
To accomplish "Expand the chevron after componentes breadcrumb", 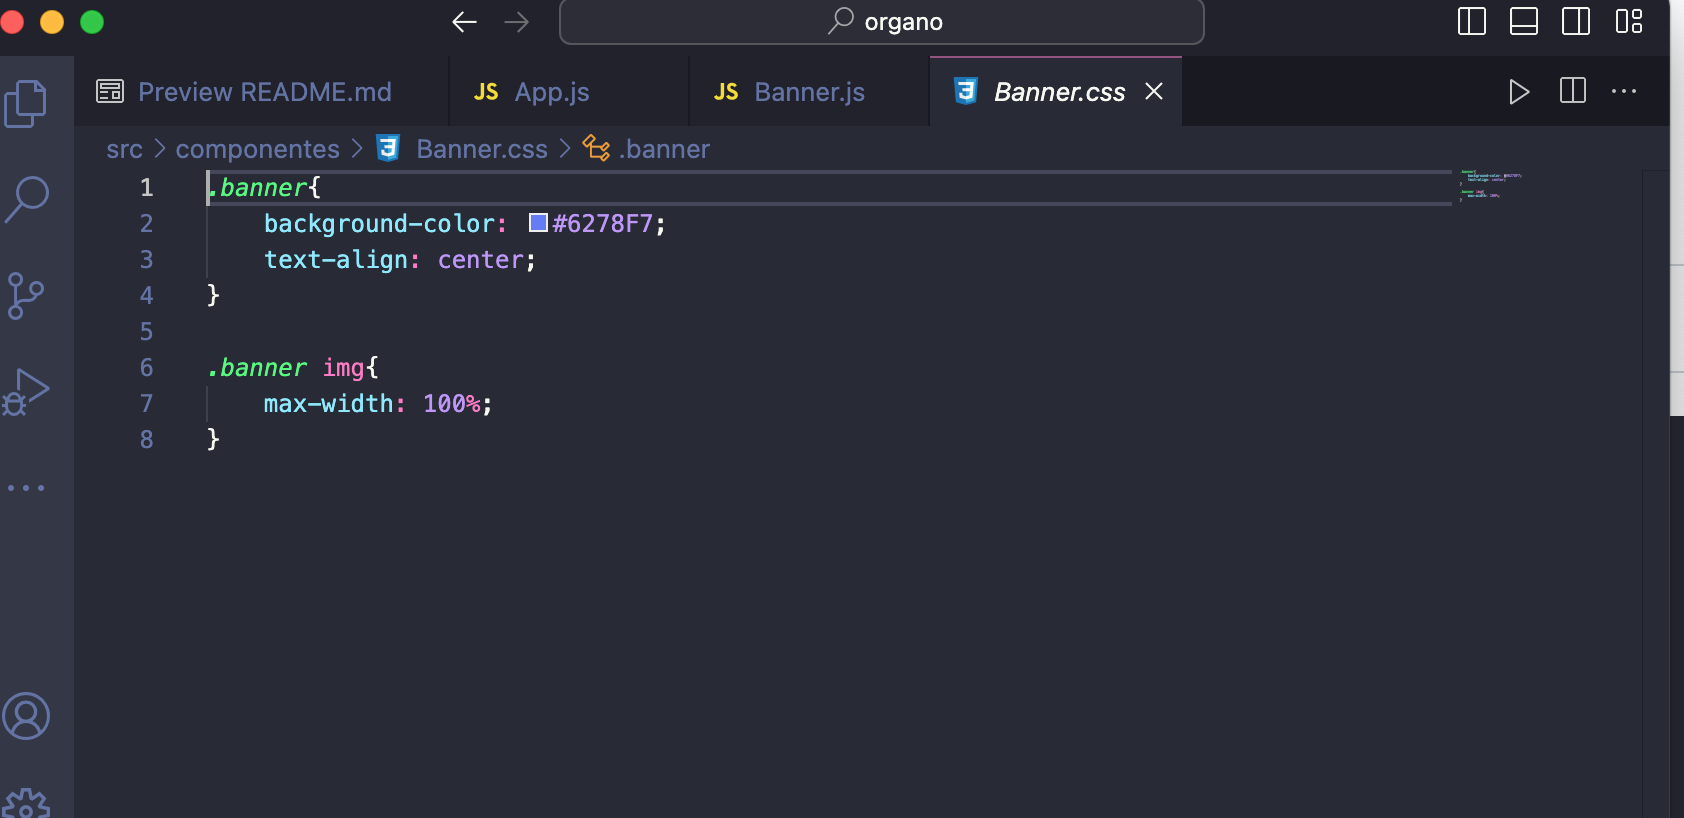I will [x=357, y=149].
